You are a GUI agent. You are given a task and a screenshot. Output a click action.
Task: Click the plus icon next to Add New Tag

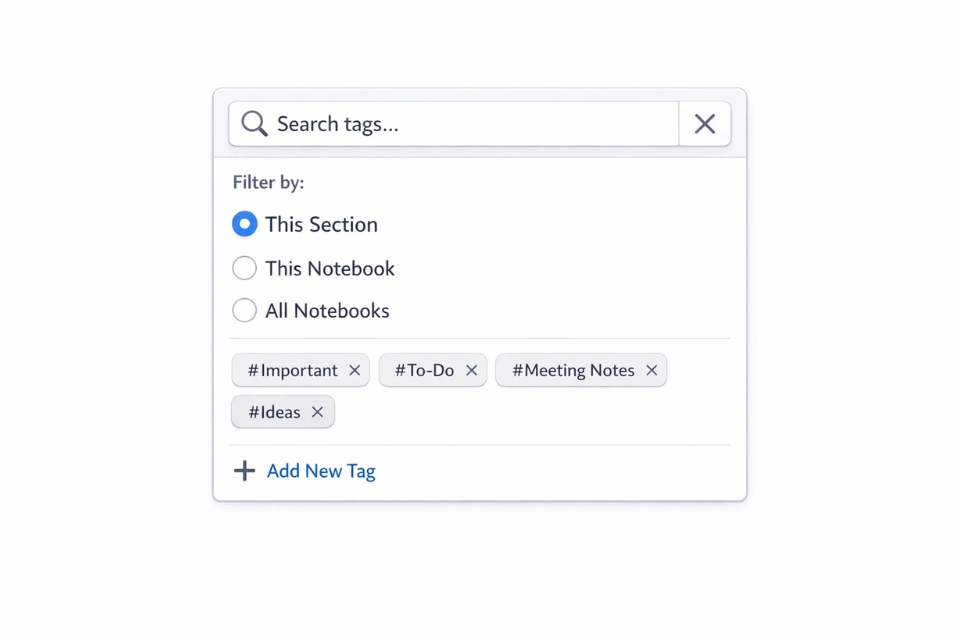coord(244,470)
